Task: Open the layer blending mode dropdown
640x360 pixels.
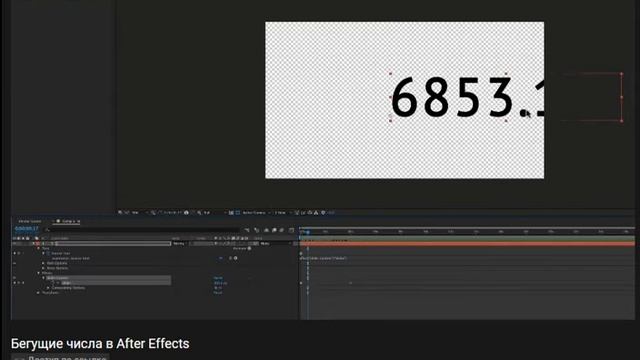Action: pyautogui.click(x=181, y=244)
